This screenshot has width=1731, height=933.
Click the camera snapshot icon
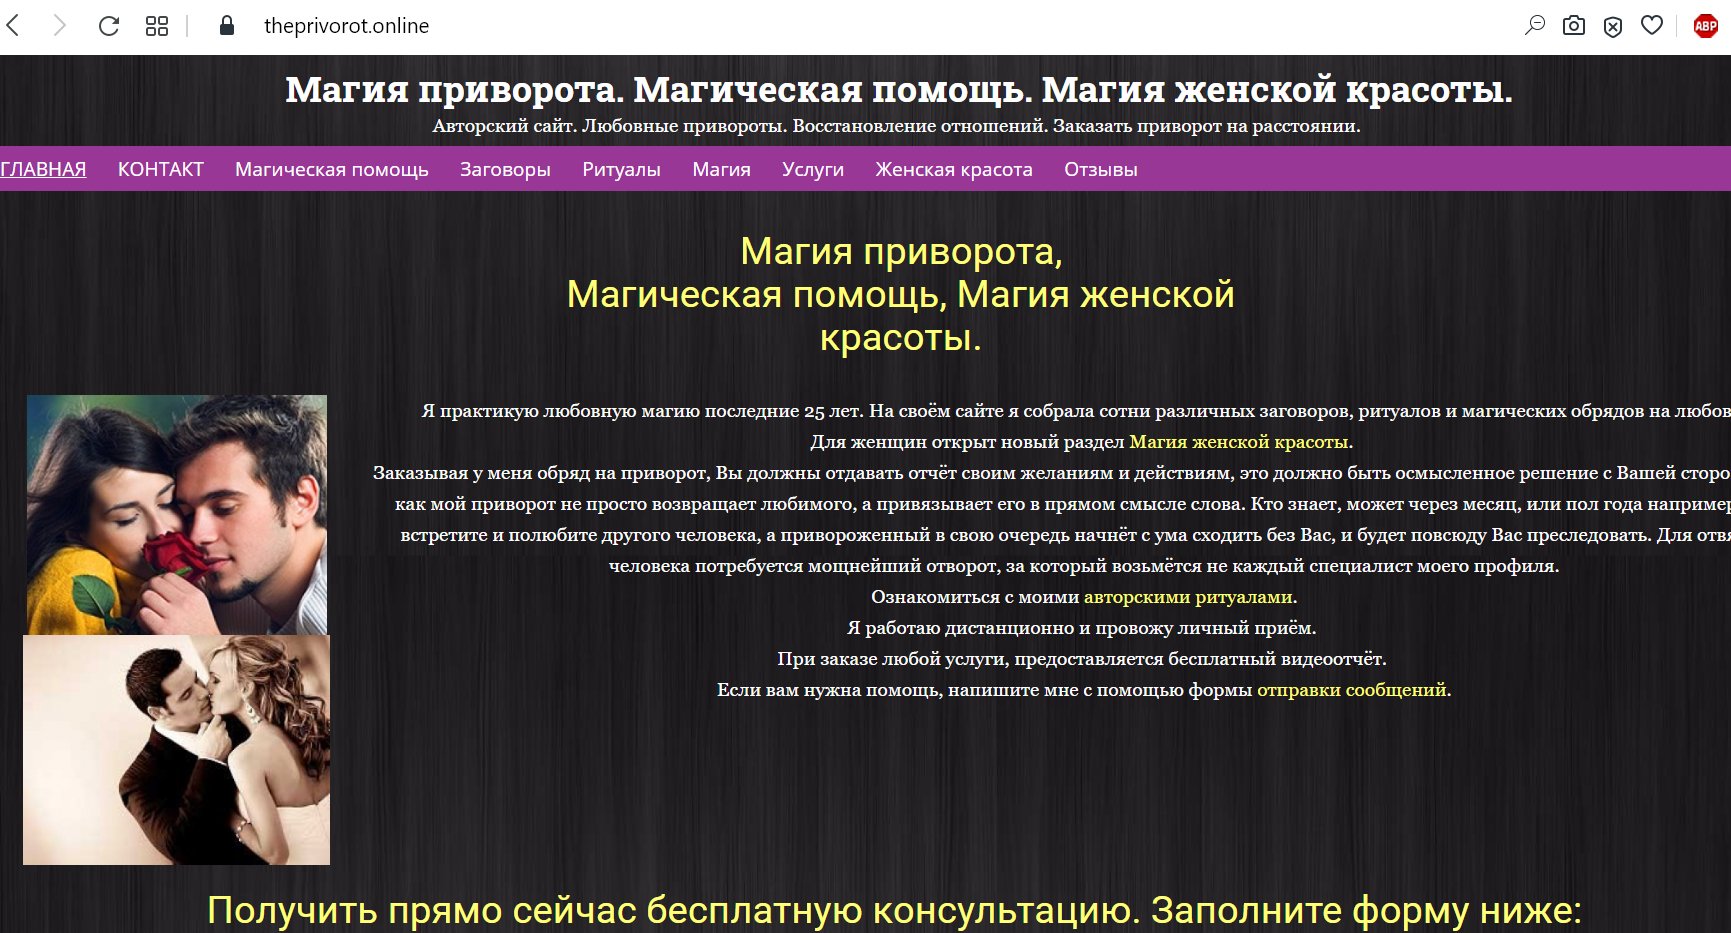tap(1574, 26)
